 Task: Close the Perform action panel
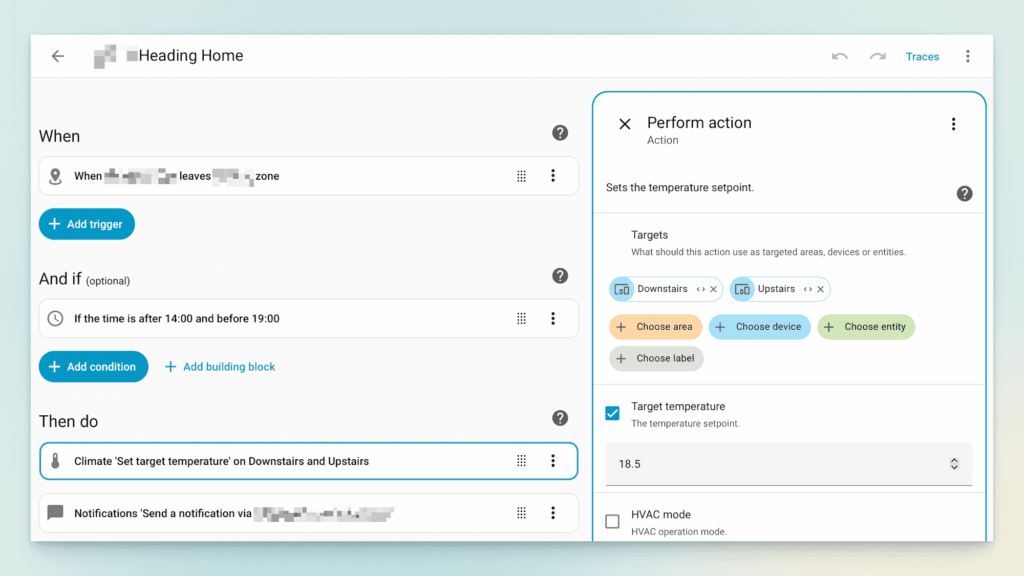[624, 123]
